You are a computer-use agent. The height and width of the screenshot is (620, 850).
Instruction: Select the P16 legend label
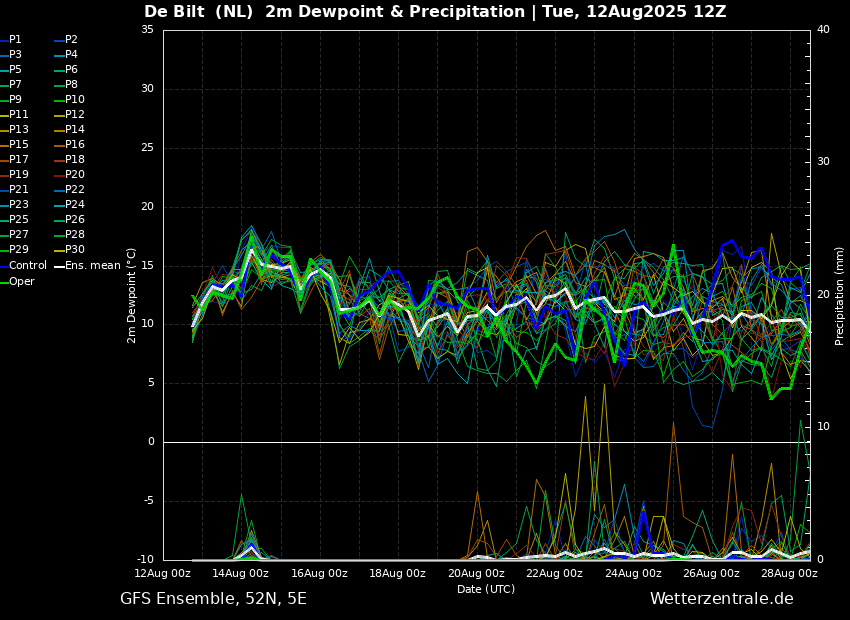tap(75, 145)
